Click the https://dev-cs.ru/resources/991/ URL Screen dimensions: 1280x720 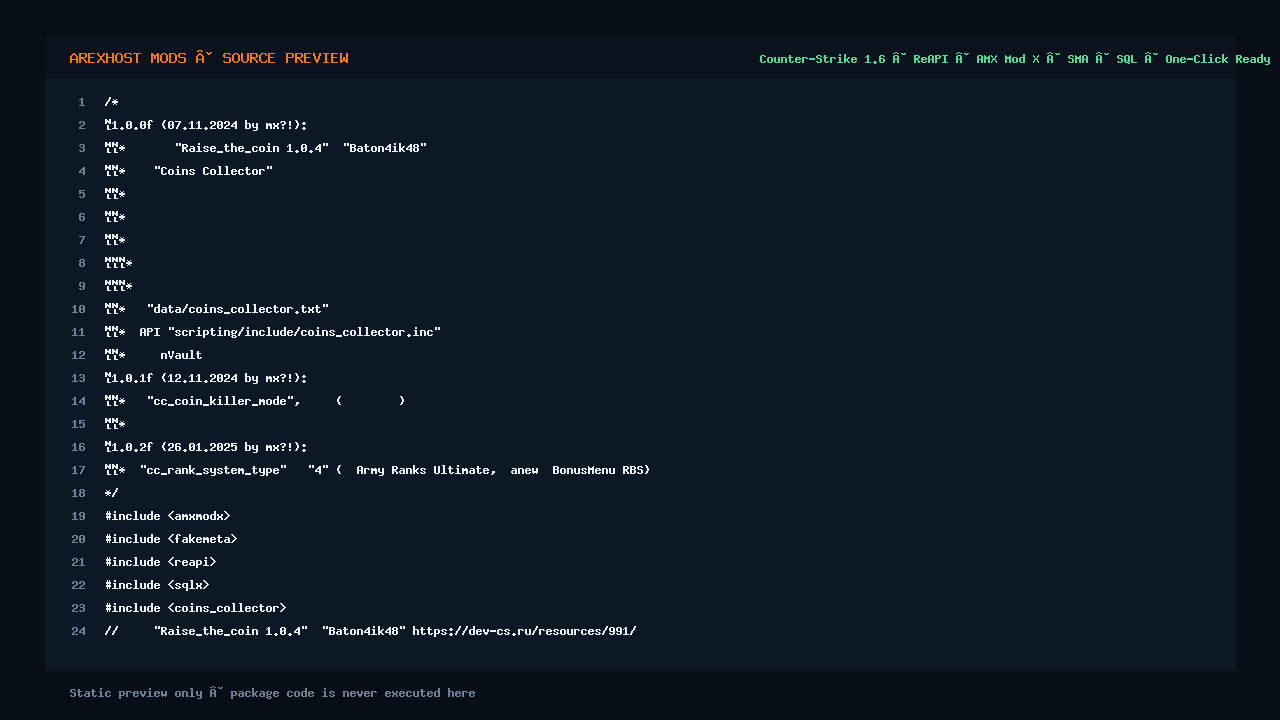click(525, 631)
